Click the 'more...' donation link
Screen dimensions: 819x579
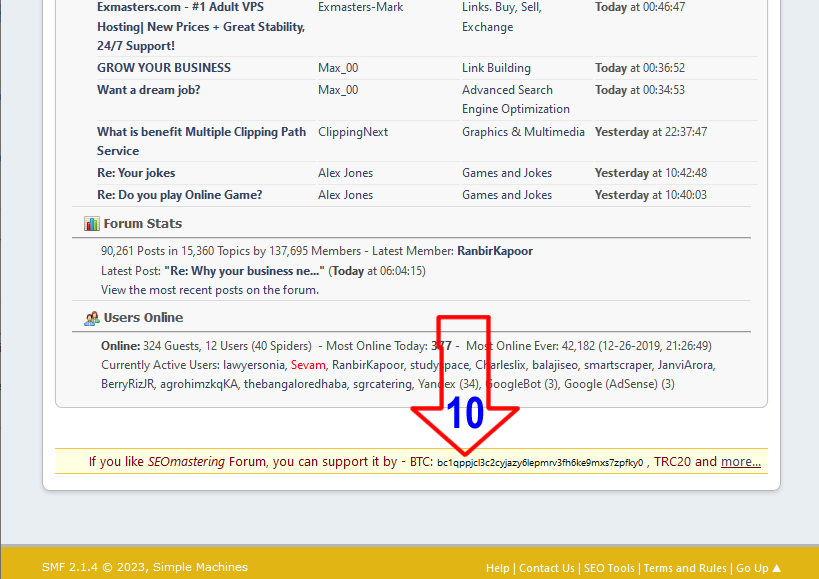(740, 462)
